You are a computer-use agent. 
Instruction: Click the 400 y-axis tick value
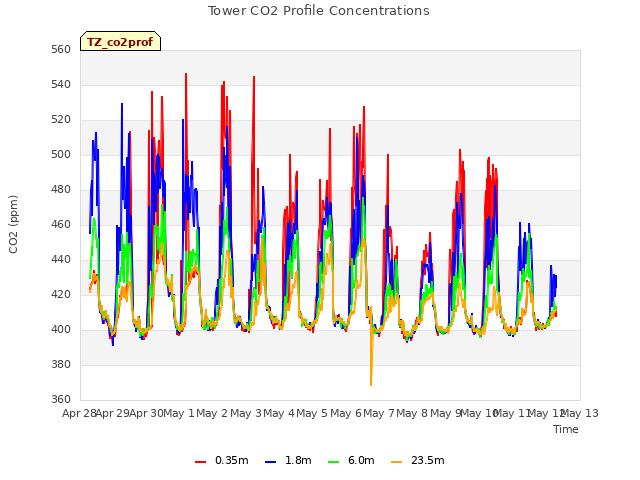pos(61,330)
